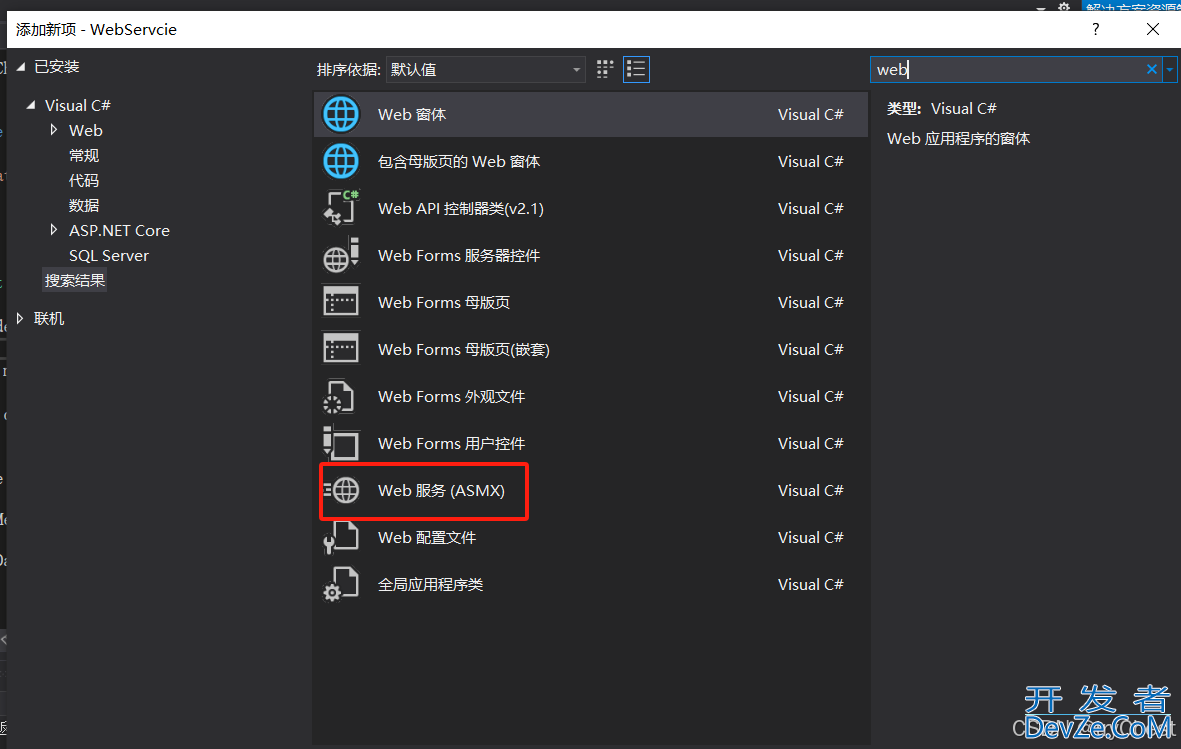Image resolution: width=1181 pixels, height=749 pixels.
Task: Expand the ASP.NET Core node arrow
Action: coord(53,230)
